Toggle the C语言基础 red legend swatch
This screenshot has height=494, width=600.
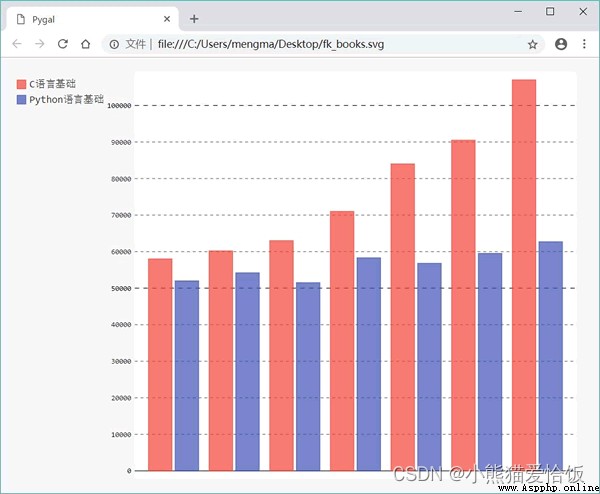point(21,84)
